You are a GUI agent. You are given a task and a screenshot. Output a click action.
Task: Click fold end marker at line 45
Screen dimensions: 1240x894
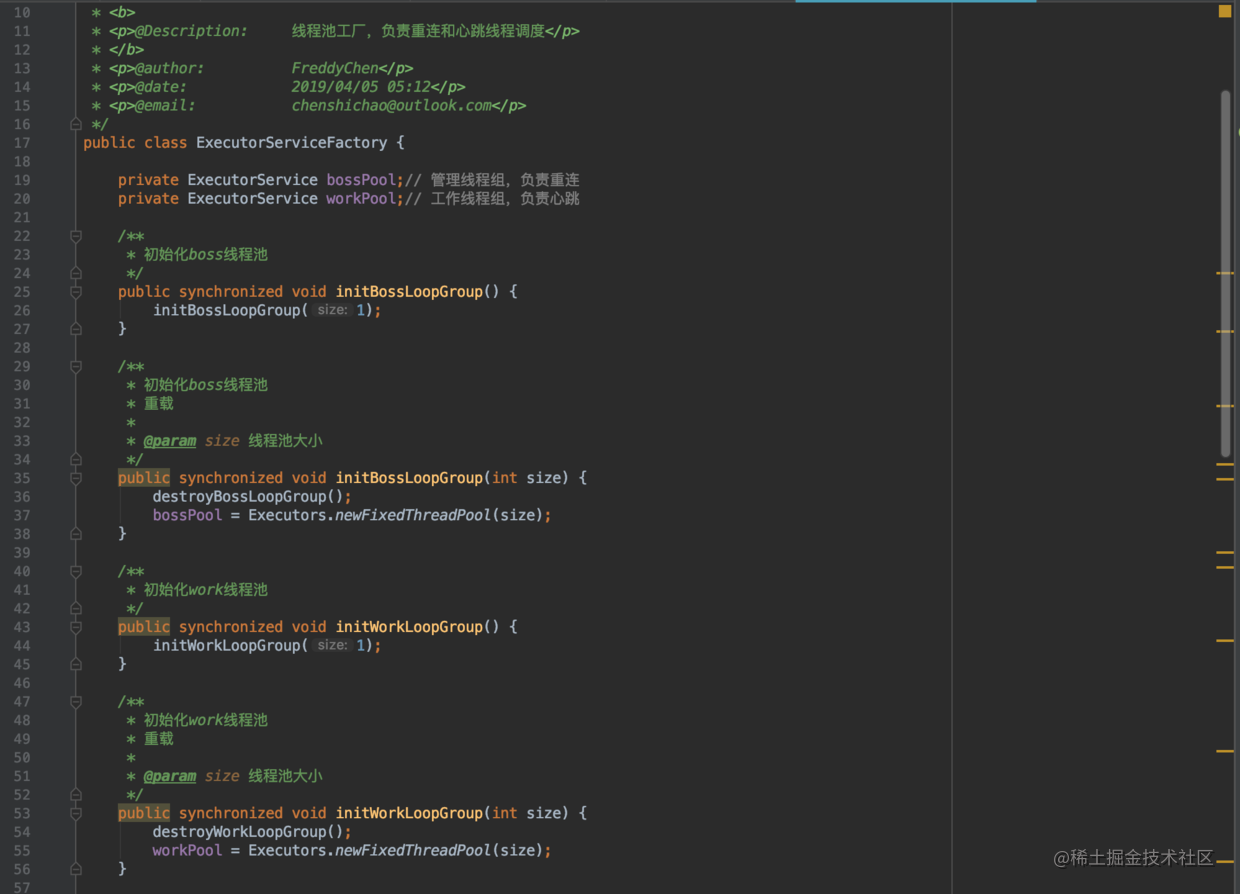coord(76,664)
